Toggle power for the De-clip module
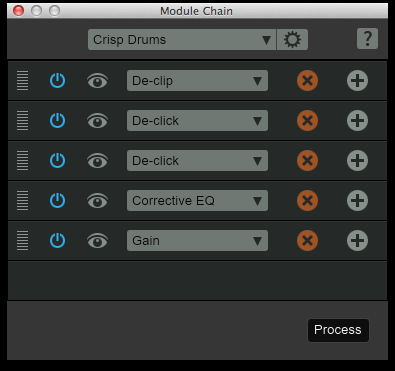The height and width of the screenshot is (371, 395). 57,81
